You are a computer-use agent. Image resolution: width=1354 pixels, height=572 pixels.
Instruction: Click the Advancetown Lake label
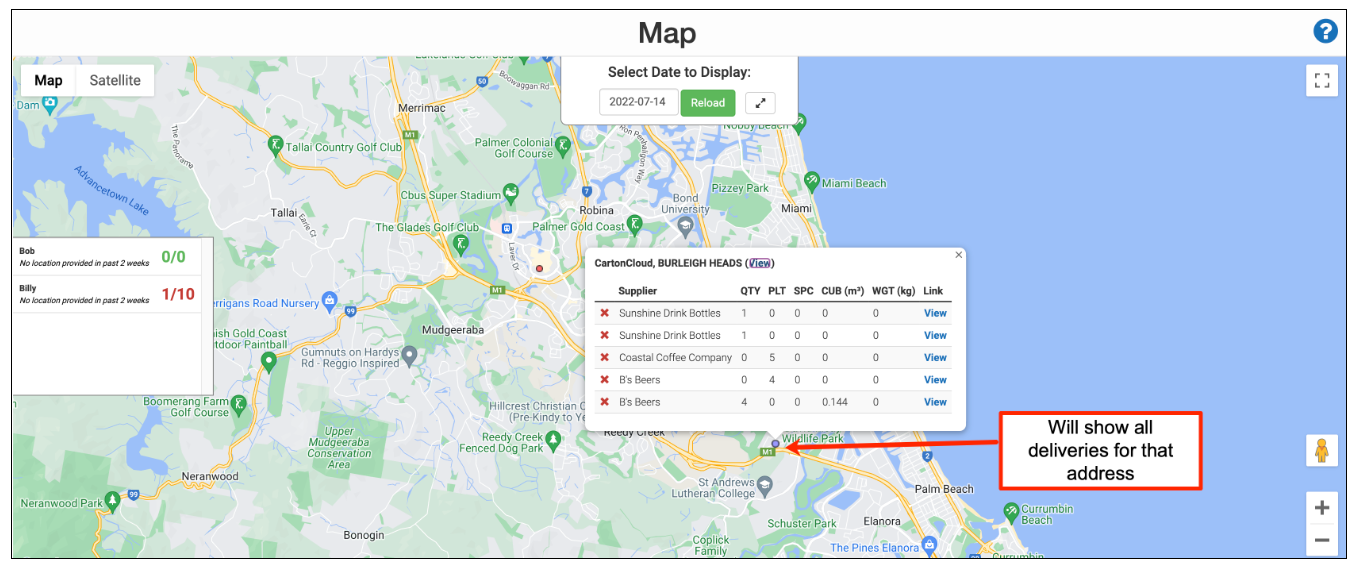[x=111, y=188]
